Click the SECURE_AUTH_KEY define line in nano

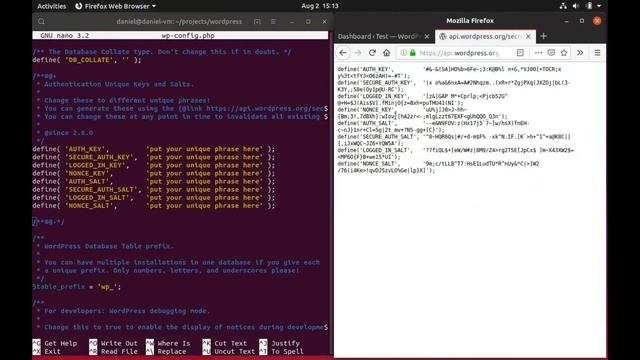click(154, 157)
